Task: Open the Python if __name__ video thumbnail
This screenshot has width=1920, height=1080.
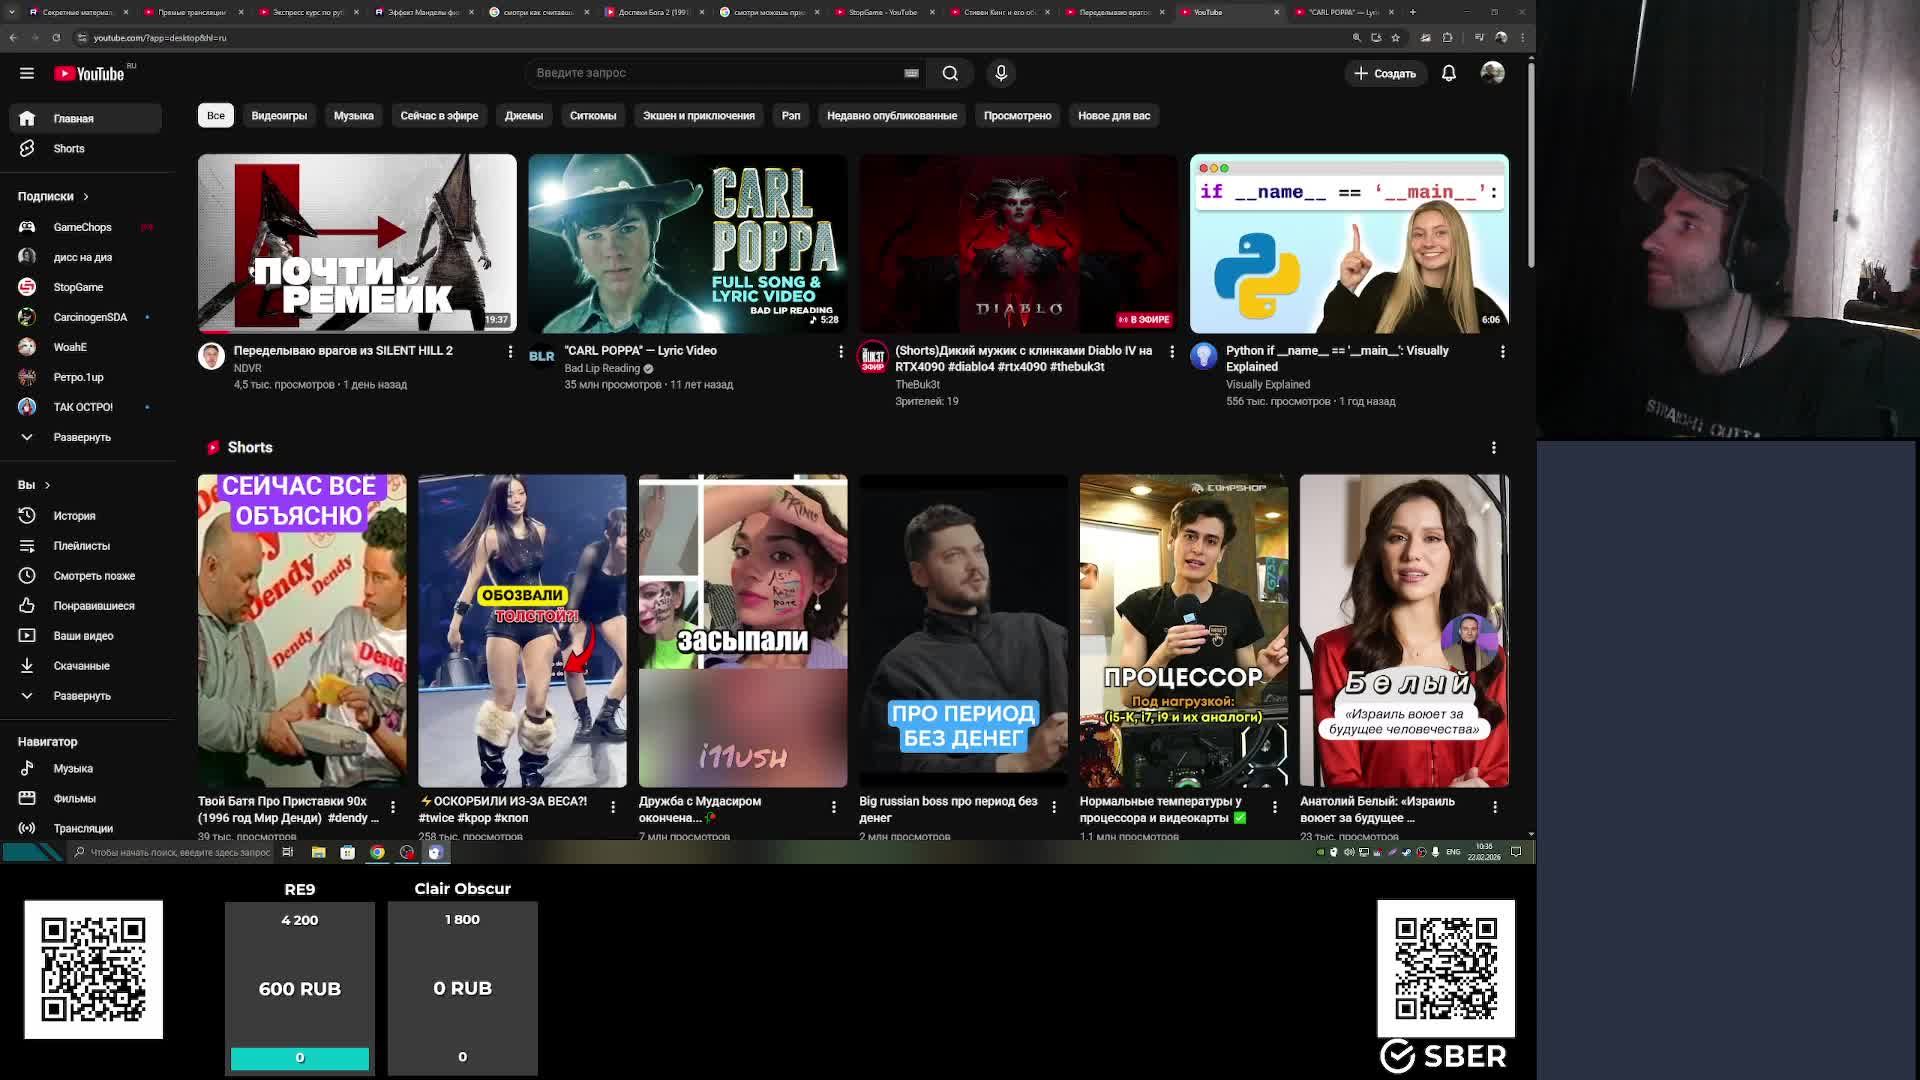Action: click(x=1348, y=243)
